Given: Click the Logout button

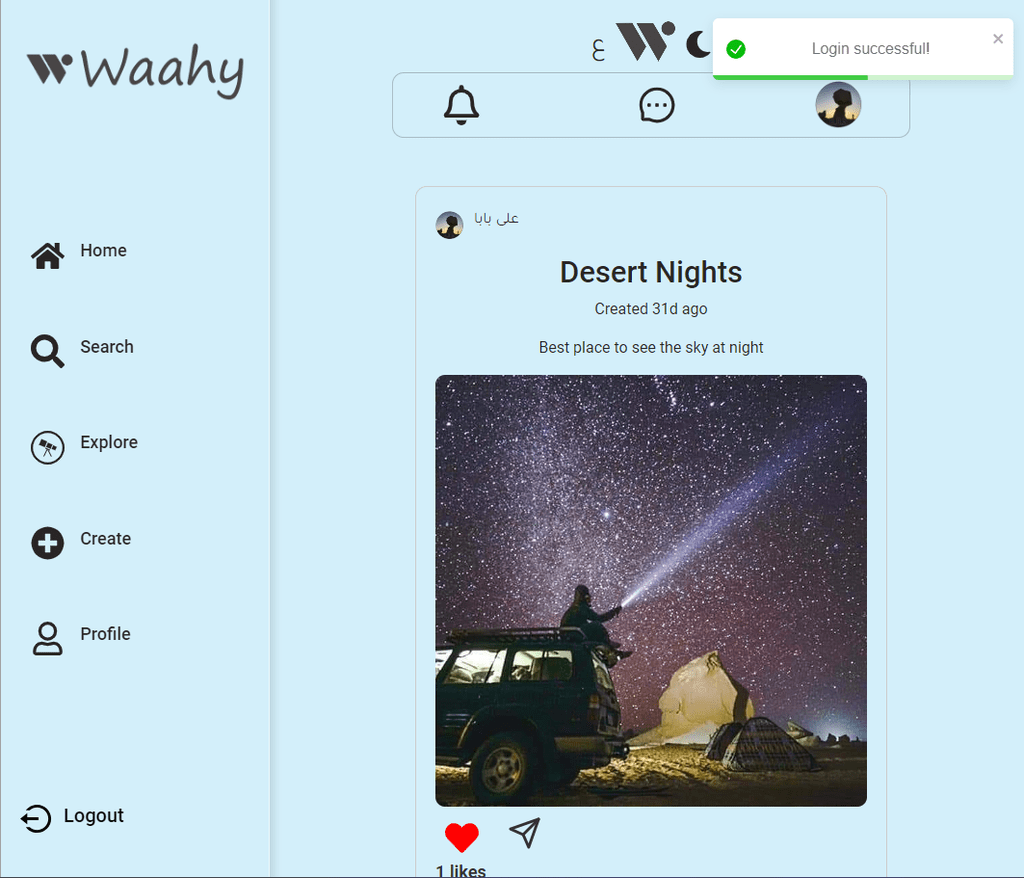Looking at the screenshot, I should 72,817.
